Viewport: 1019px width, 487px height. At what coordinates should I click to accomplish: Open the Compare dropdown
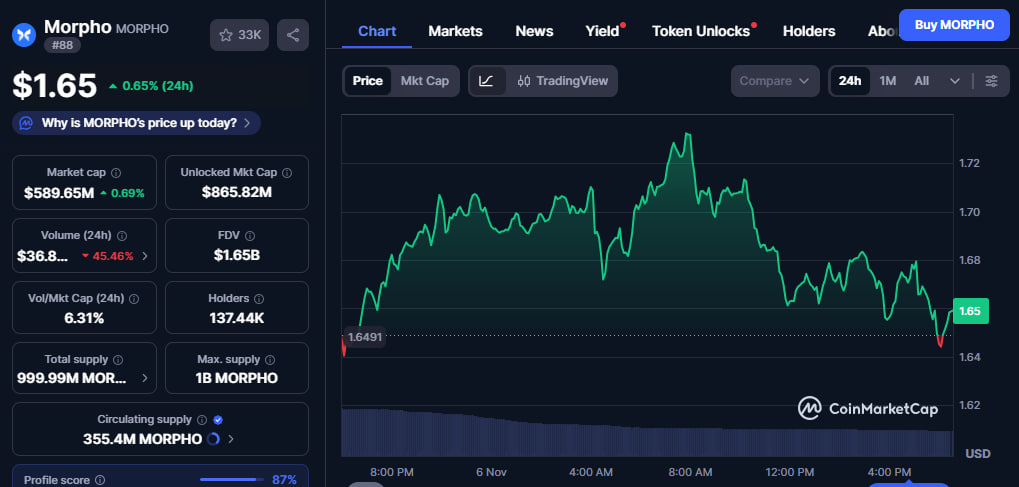[775, 81]
